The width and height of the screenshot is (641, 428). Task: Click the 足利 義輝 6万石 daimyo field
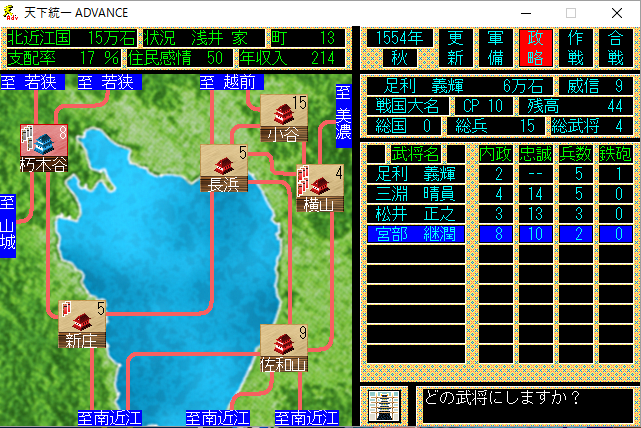460,86
